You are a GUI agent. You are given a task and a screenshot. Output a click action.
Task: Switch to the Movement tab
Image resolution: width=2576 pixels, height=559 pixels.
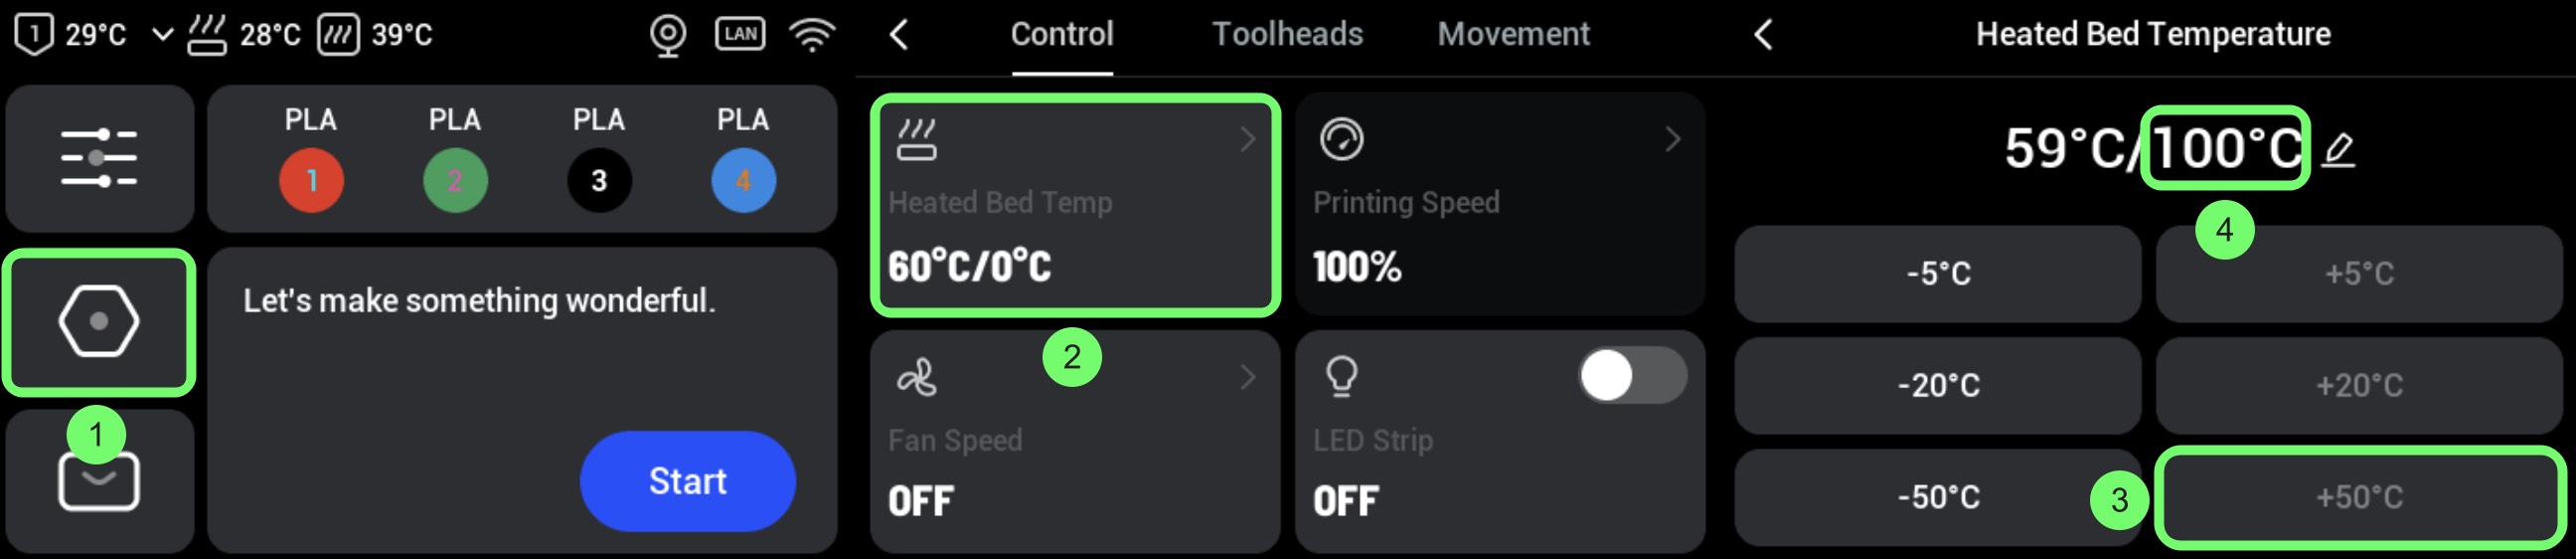pyautogui.click(x=1513, y=35)
